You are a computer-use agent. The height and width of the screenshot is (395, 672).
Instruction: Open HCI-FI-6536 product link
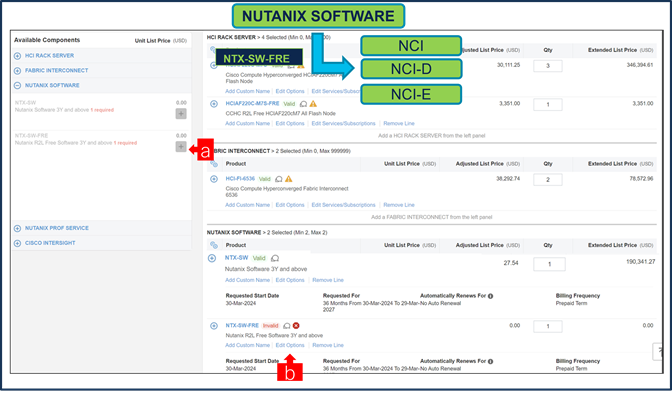pyautogui.click(x=240, y=179)
